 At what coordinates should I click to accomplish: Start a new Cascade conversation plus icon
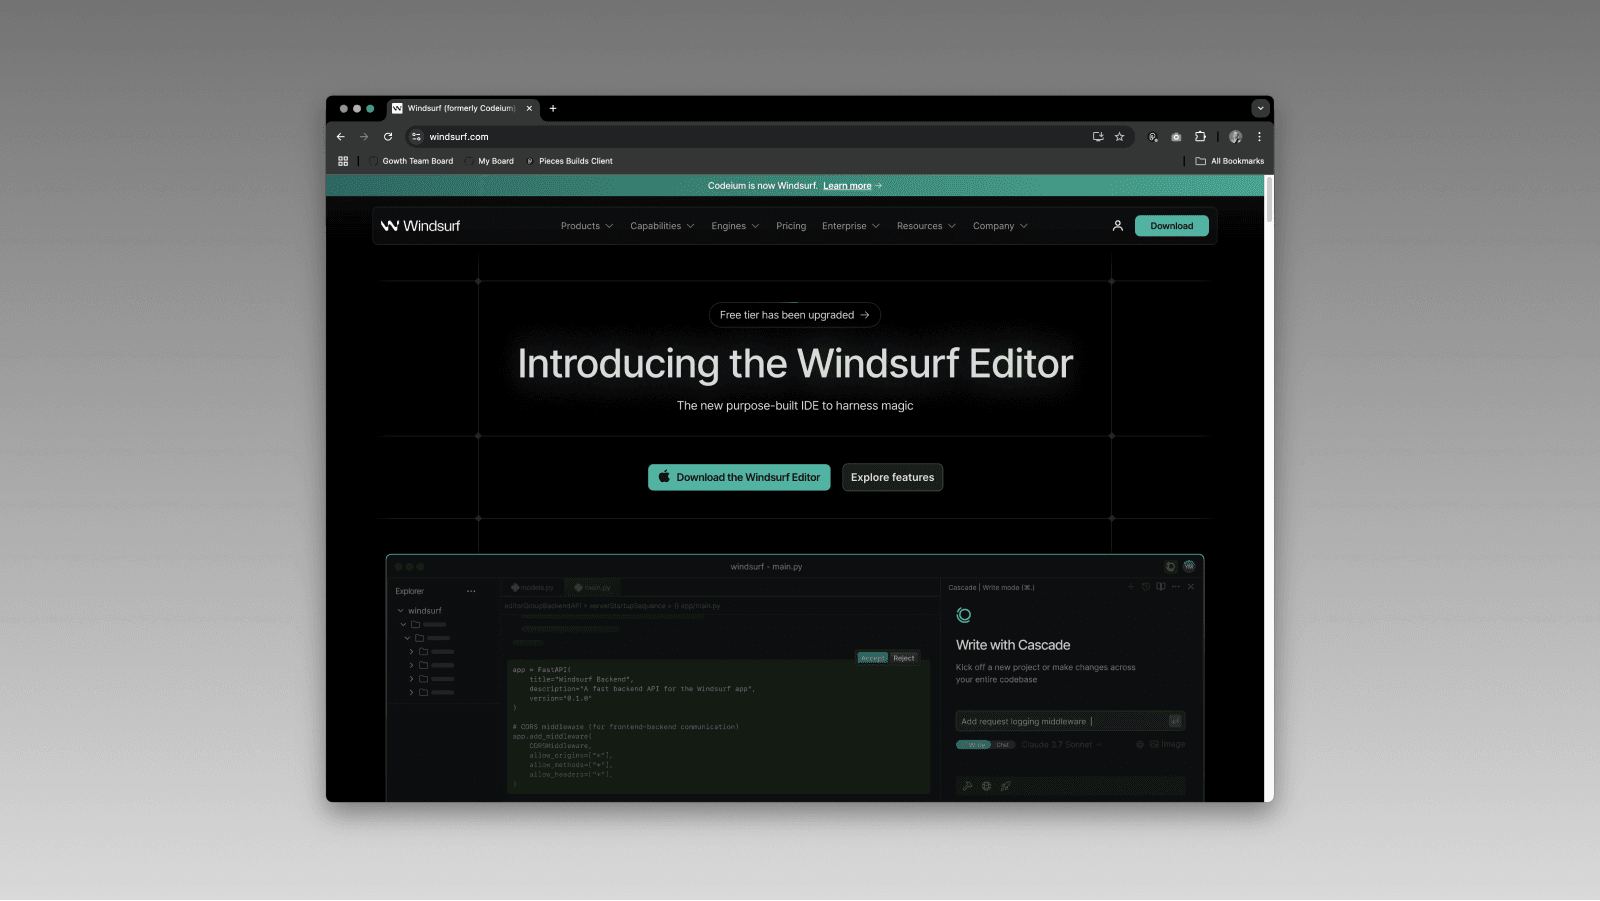1131,587
